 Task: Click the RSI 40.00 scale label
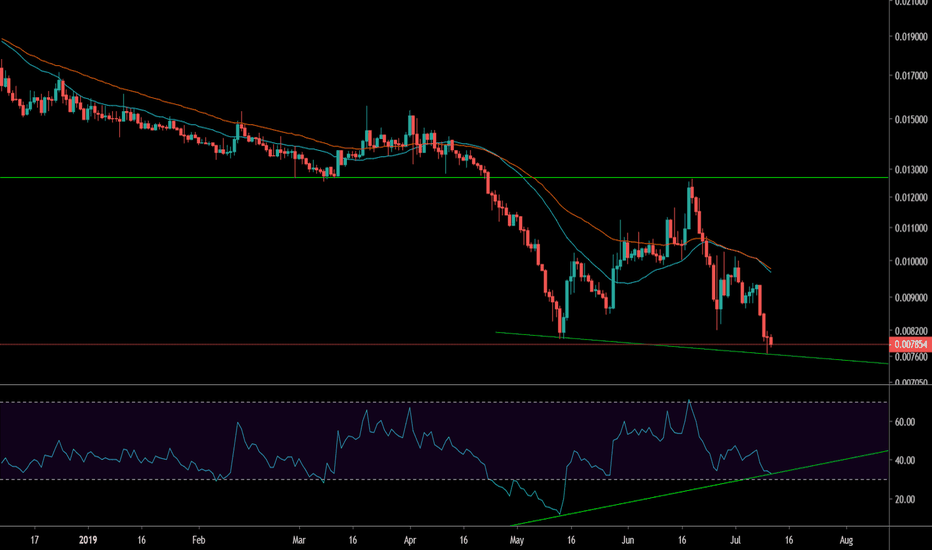tap(905, 460)
